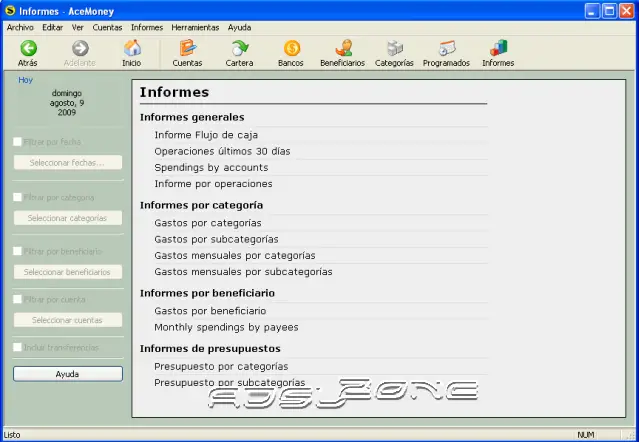Screen dimensions: 639x442
Task: Open Gastos mensuales por categorías report
Action: (235, 255)
